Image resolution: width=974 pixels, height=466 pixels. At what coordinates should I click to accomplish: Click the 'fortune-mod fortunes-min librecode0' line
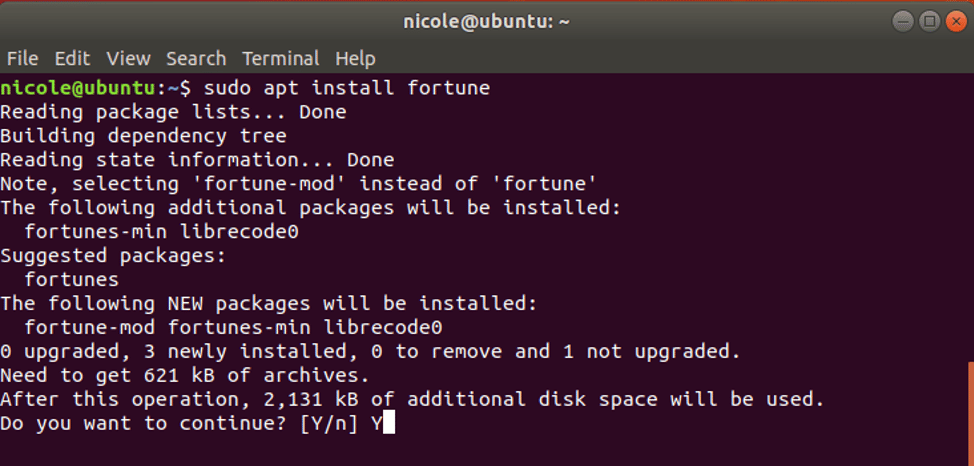pyautogui.click(x=233, y=327)
